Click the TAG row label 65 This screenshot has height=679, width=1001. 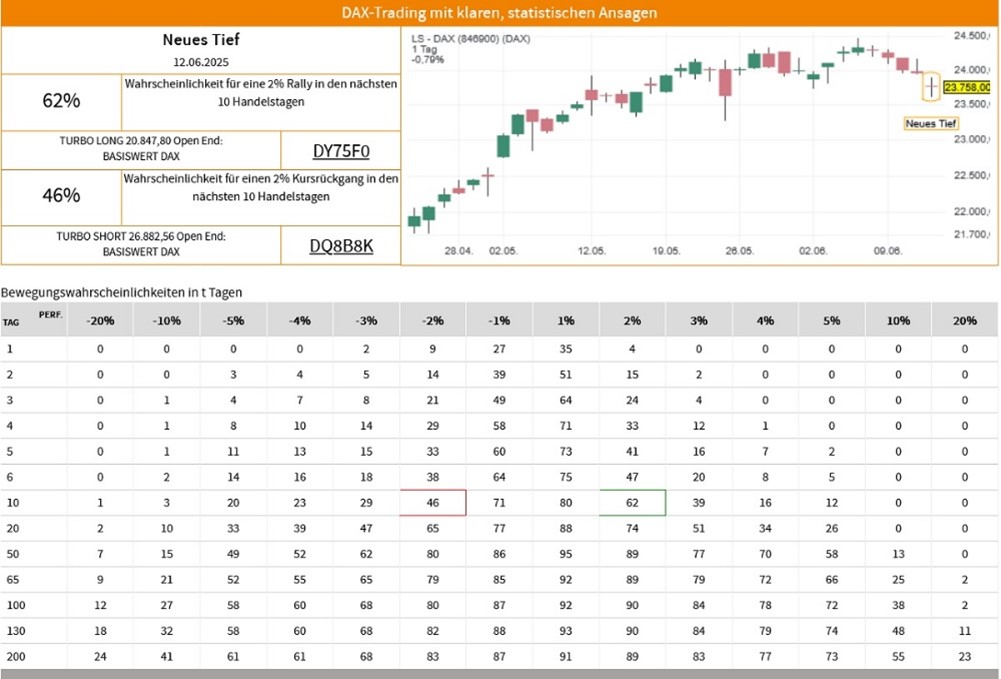(x=13, y=580)
